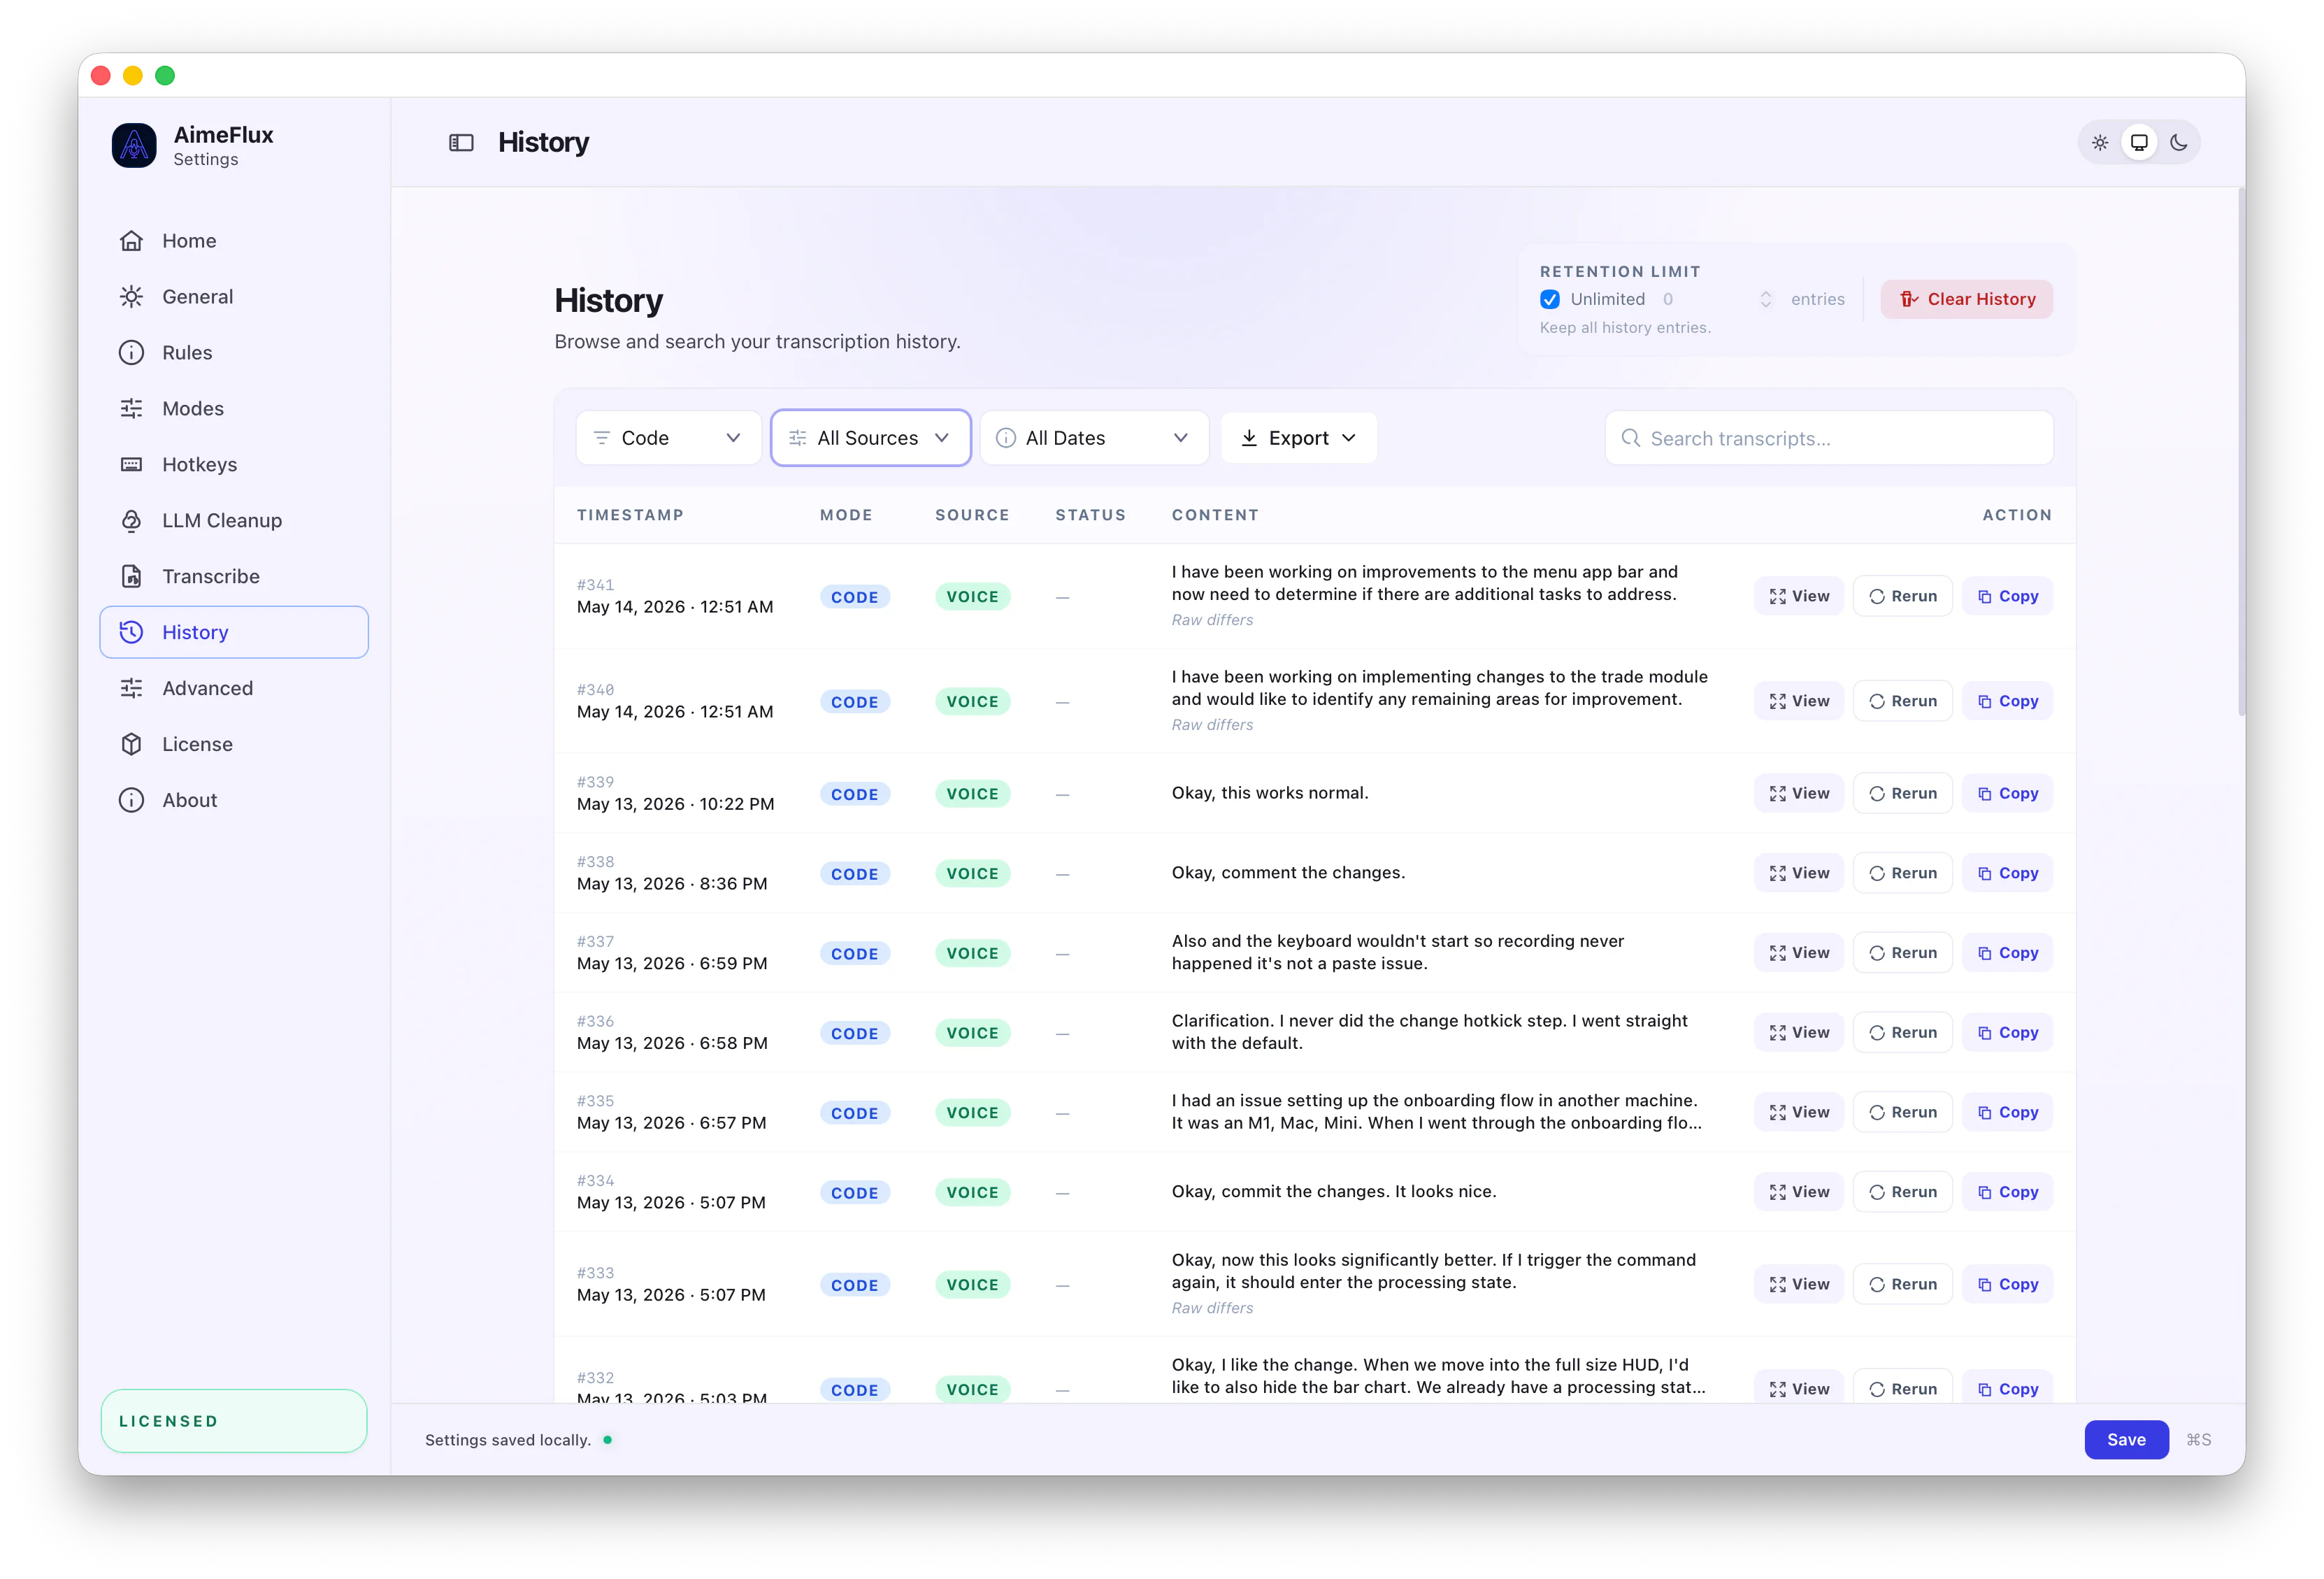The height and width of the screenshot is (1579, 2324).
Task: Switch to dark theme moon icon
Action: click(x=2179, y=143)
